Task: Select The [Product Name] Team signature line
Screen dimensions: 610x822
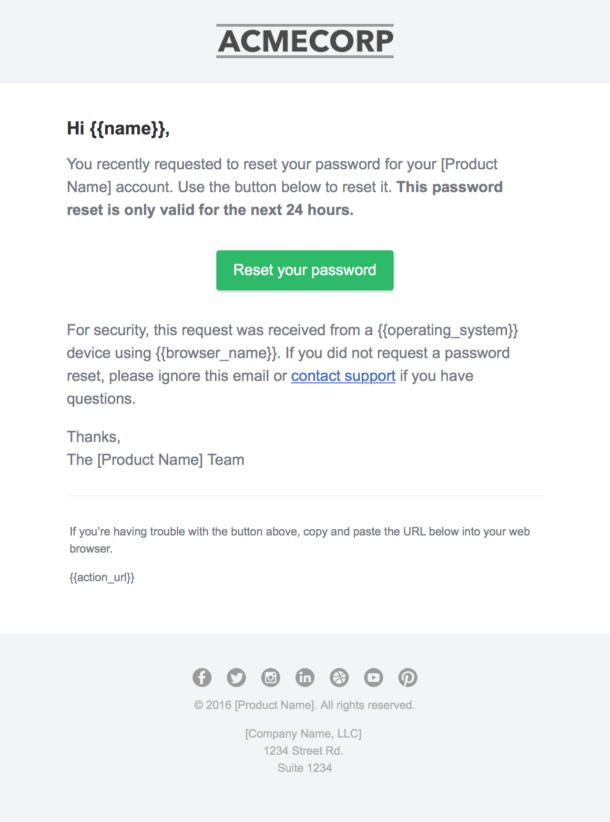Action: 155,459
